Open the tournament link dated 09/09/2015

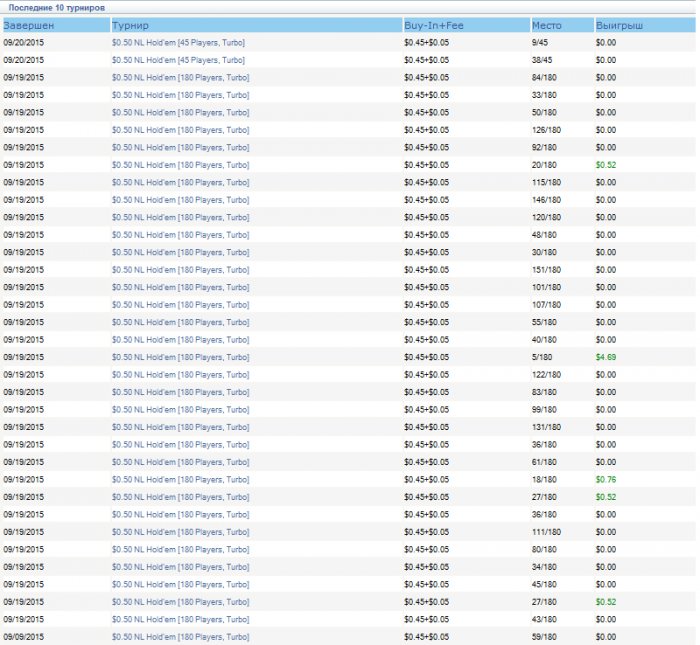[x=180, y=637]
